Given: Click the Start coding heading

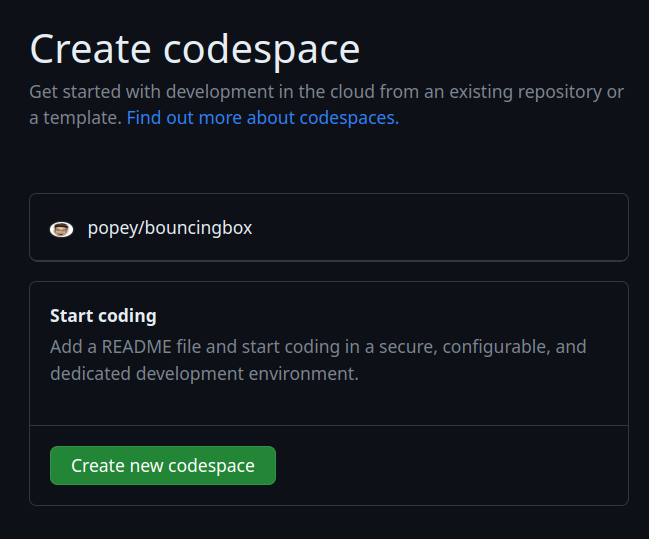Looking at the screenshot, I should click(103, 316).
